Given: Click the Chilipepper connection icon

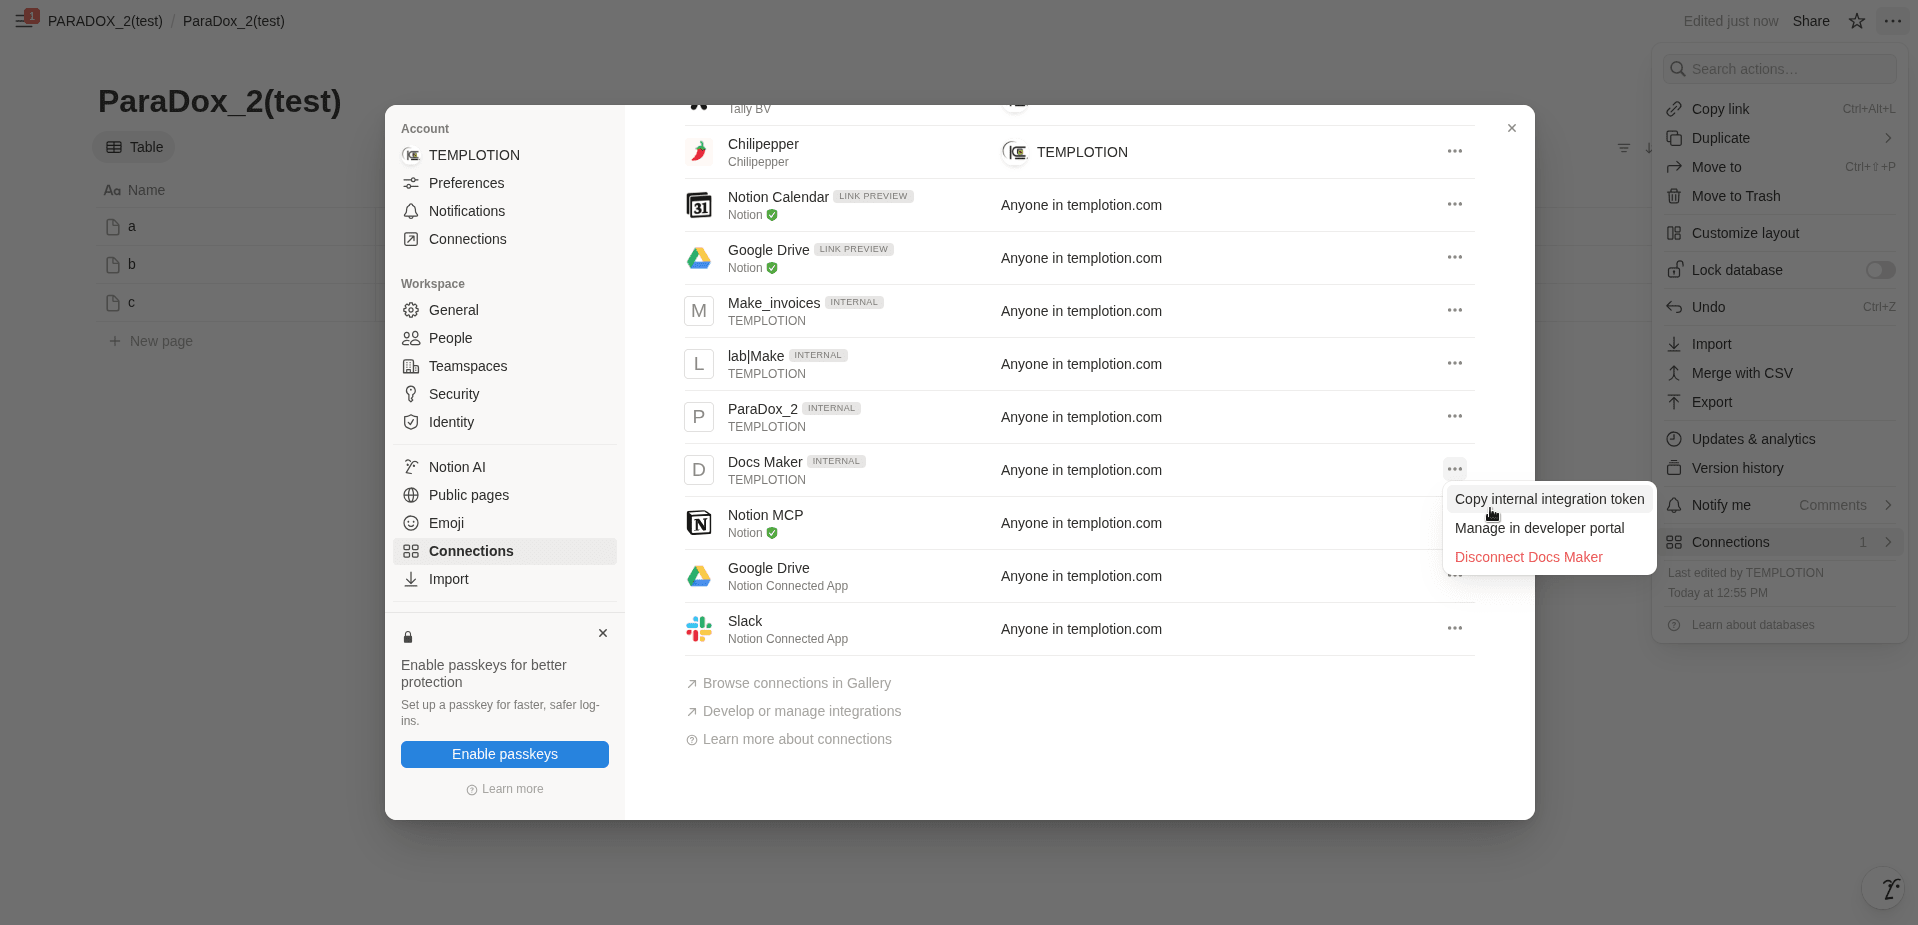Looking at the screenshot, I should [699, 152].
